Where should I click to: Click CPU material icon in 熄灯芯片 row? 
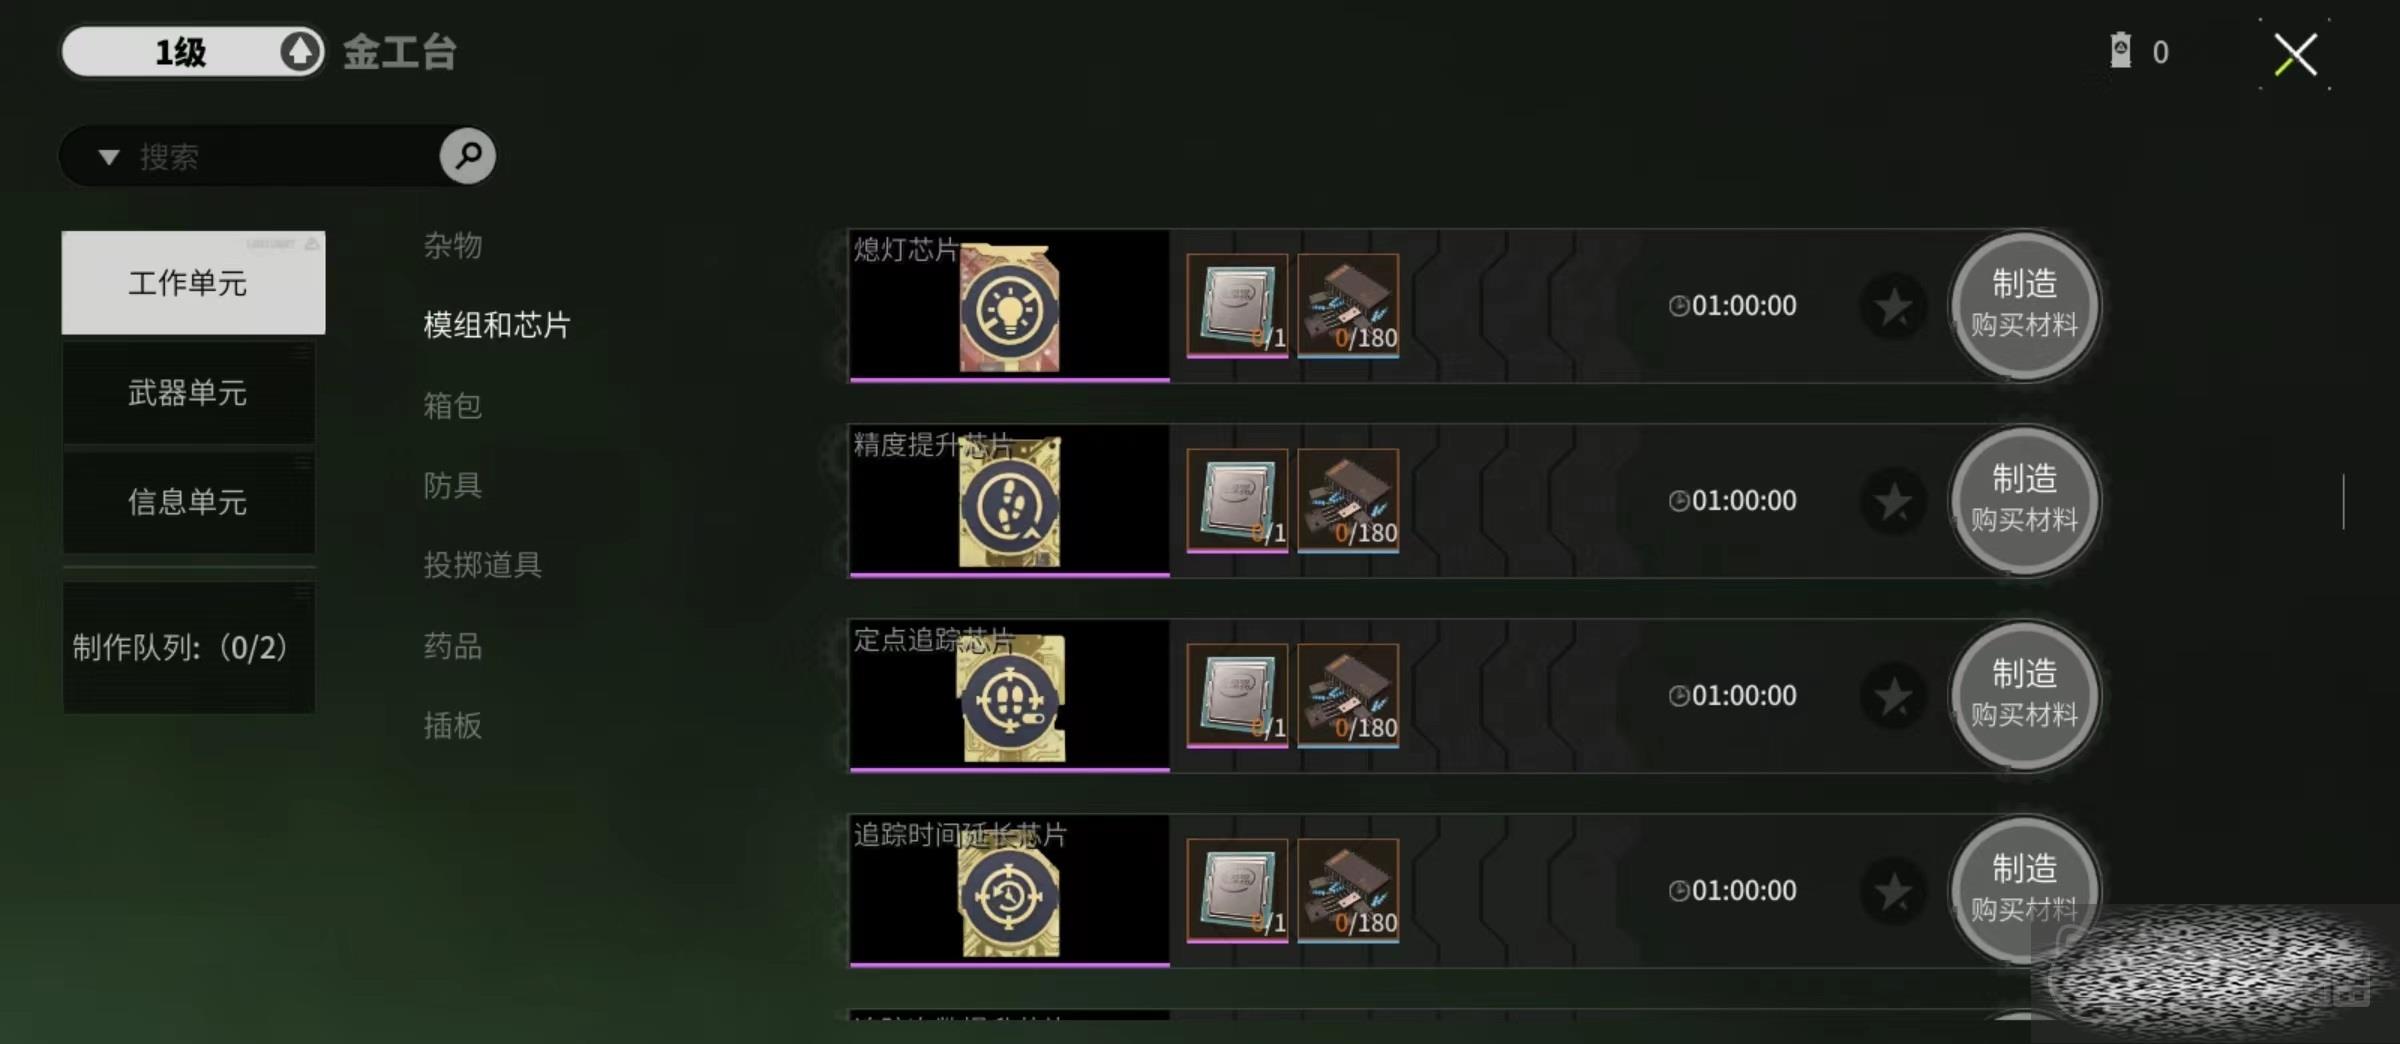pyautogui.click(x=1237, y=305)
